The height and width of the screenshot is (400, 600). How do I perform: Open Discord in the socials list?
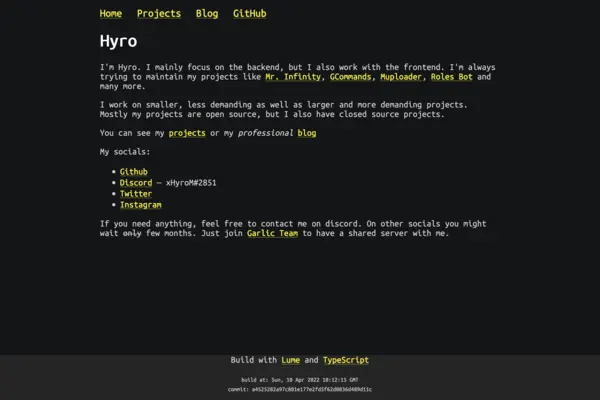136,183
